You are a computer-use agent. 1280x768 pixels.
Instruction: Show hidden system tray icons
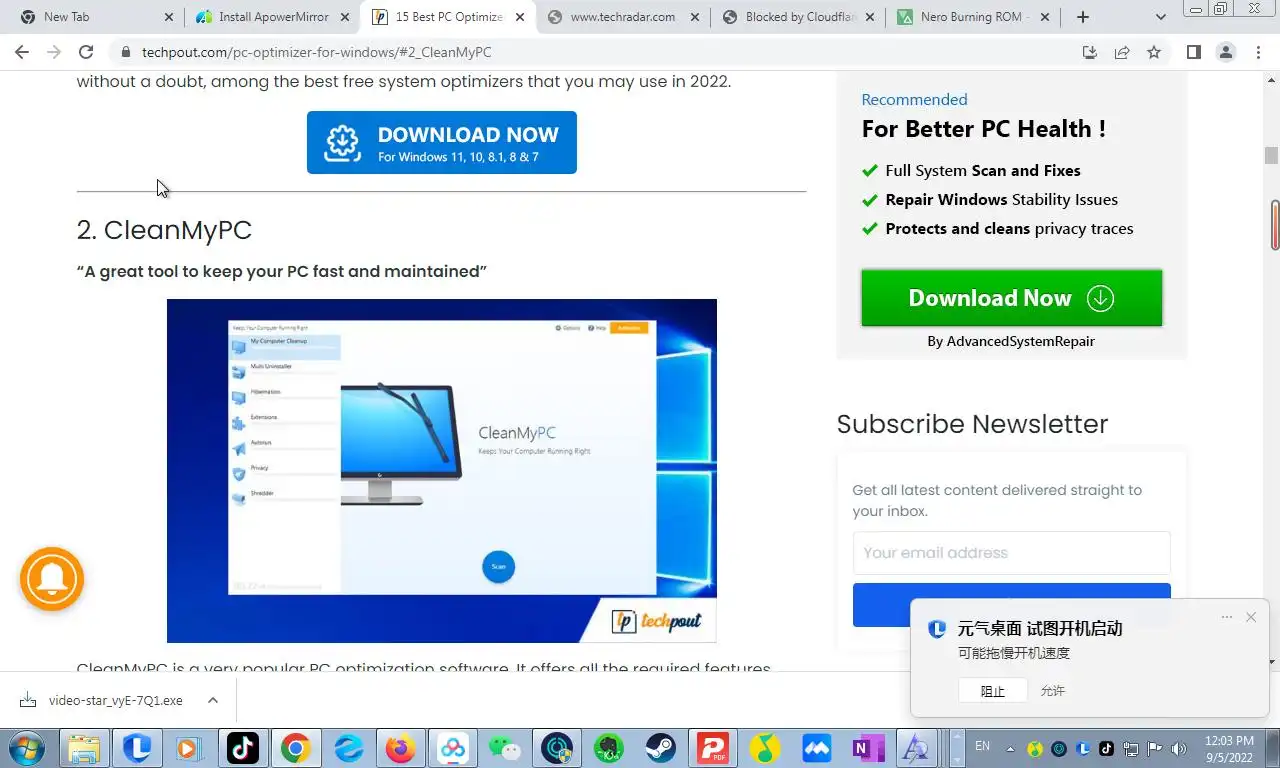pos(1010,748)
